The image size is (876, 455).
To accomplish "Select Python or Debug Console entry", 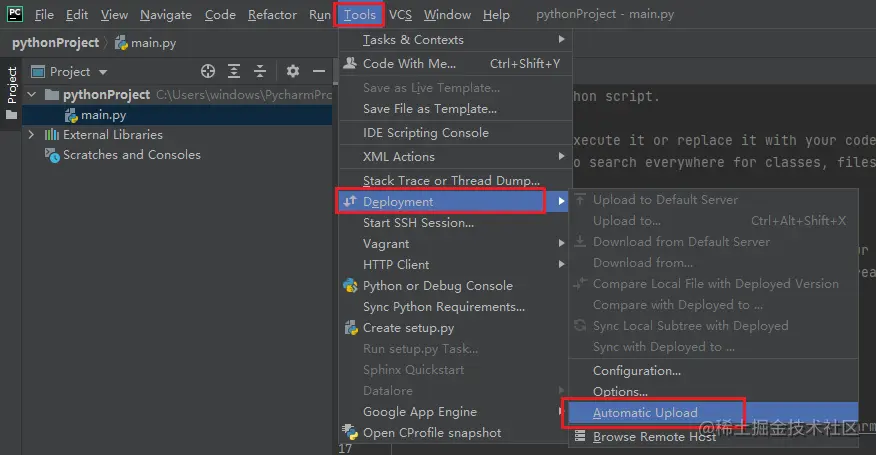I will (x=455, y=286).
